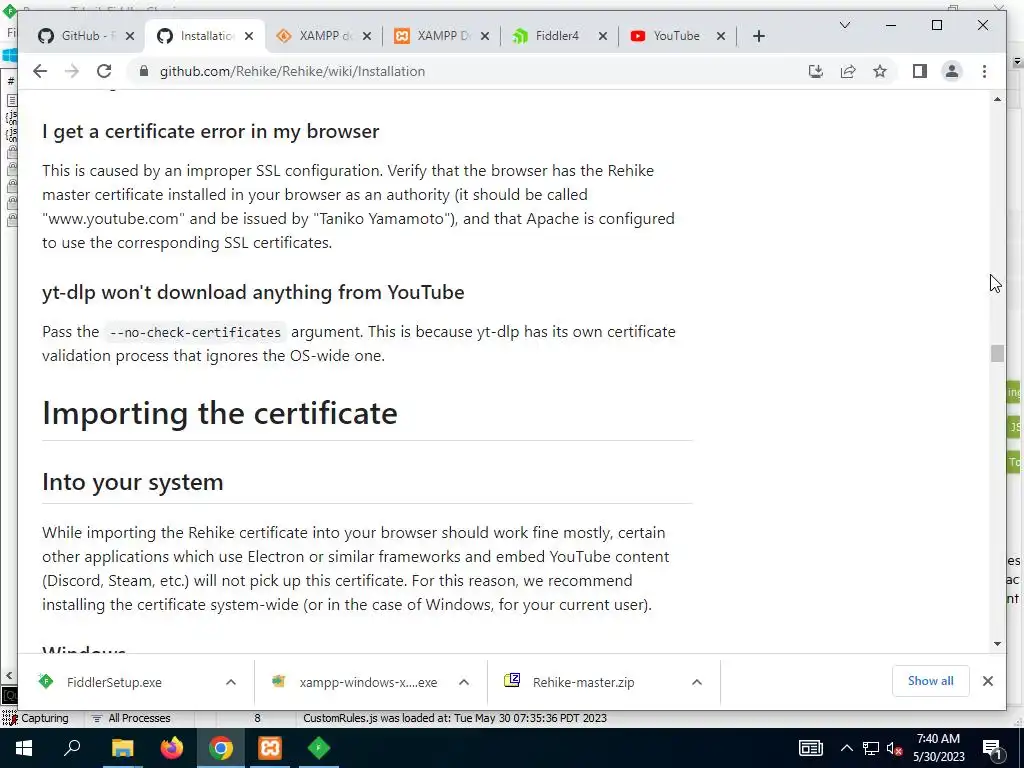
Task: Close the second XAMPP tab
Action: click(x=485, y=37)
